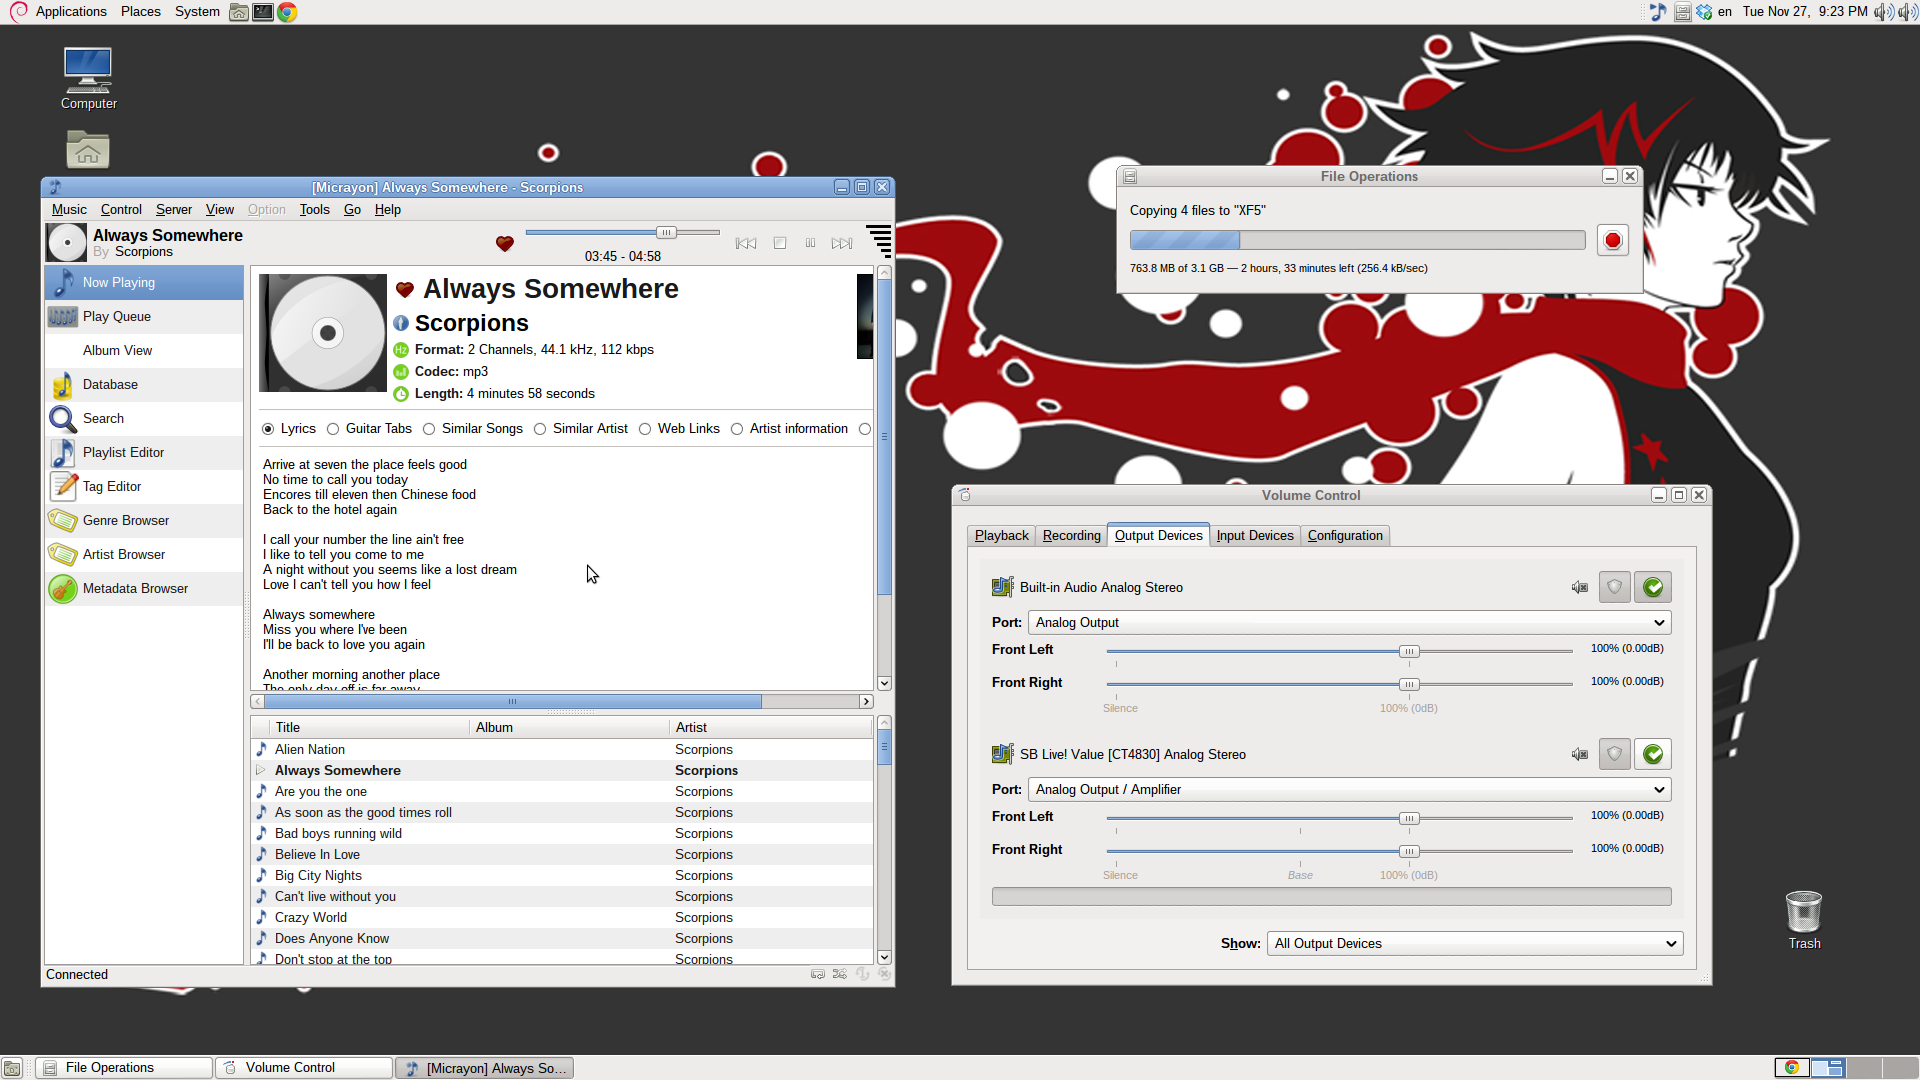Stop playback in music player
This screenshot has width=1920, height=1080.
[x=780, y=243]
